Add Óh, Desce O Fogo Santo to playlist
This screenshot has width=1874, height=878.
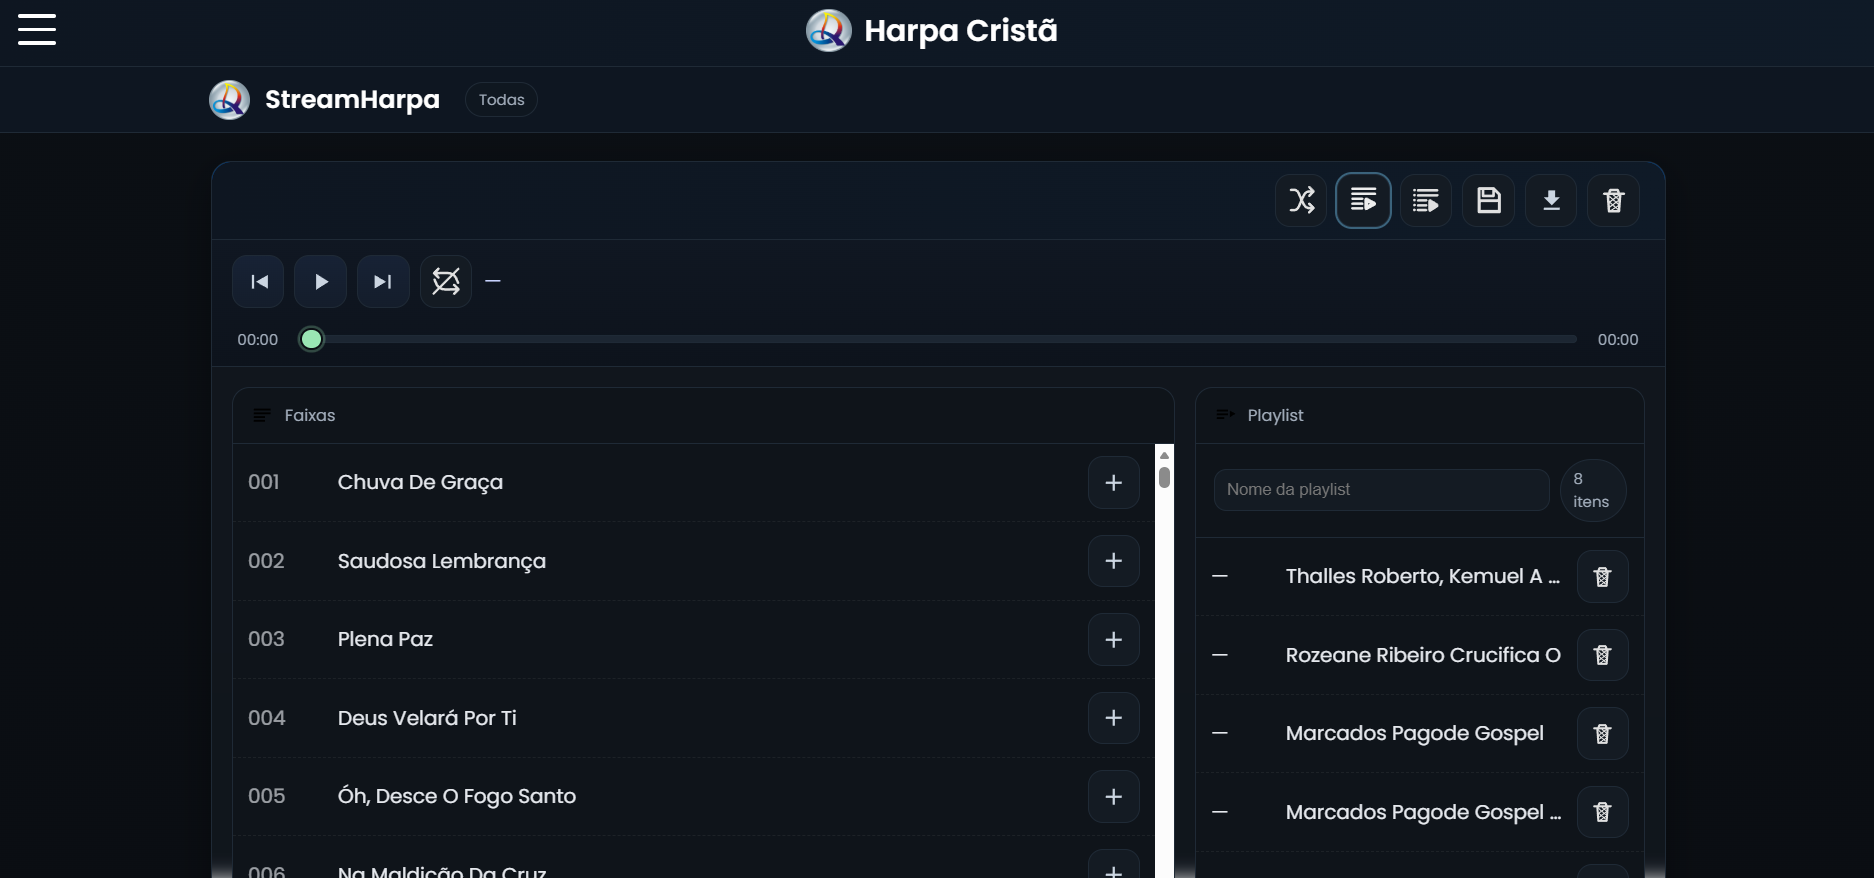1113,797
